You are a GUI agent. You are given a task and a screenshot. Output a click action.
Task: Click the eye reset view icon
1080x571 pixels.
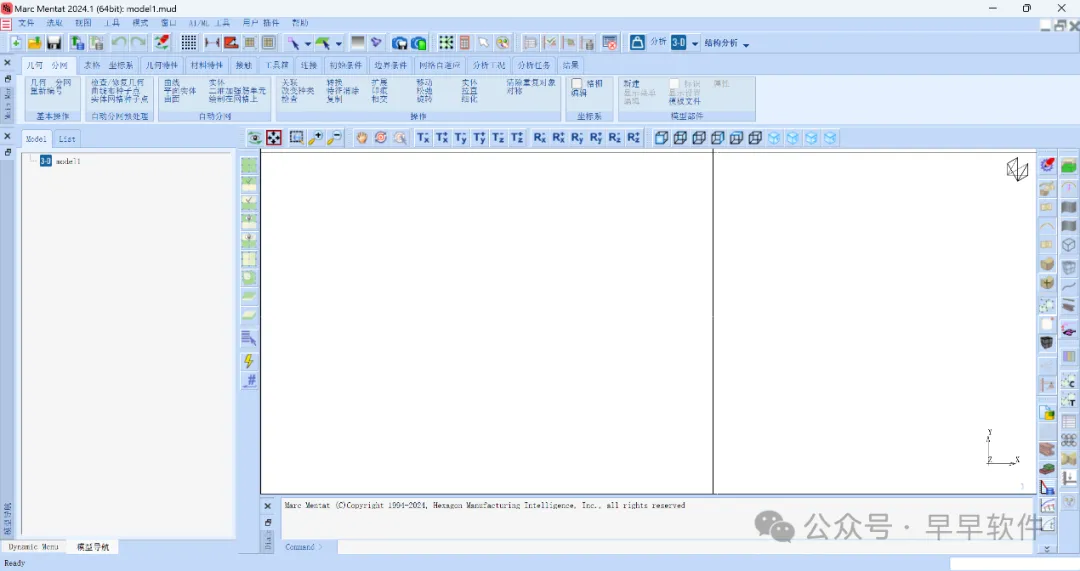point(255,138)
